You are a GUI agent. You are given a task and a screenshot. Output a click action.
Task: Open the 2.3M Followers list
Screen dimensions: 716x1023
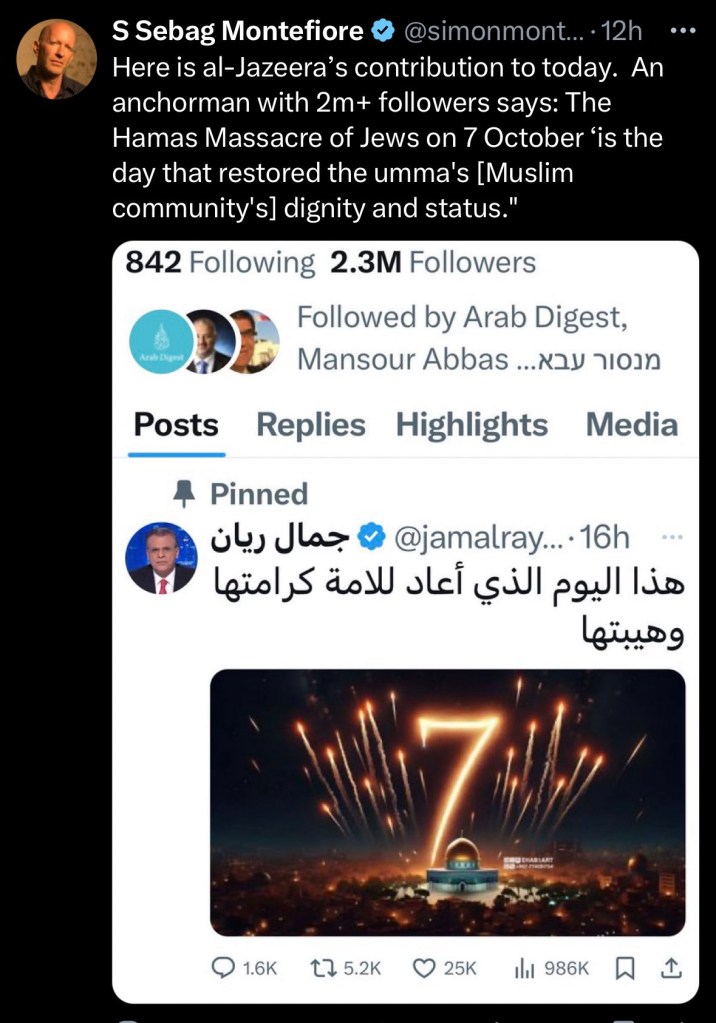(x=432, y=263)
